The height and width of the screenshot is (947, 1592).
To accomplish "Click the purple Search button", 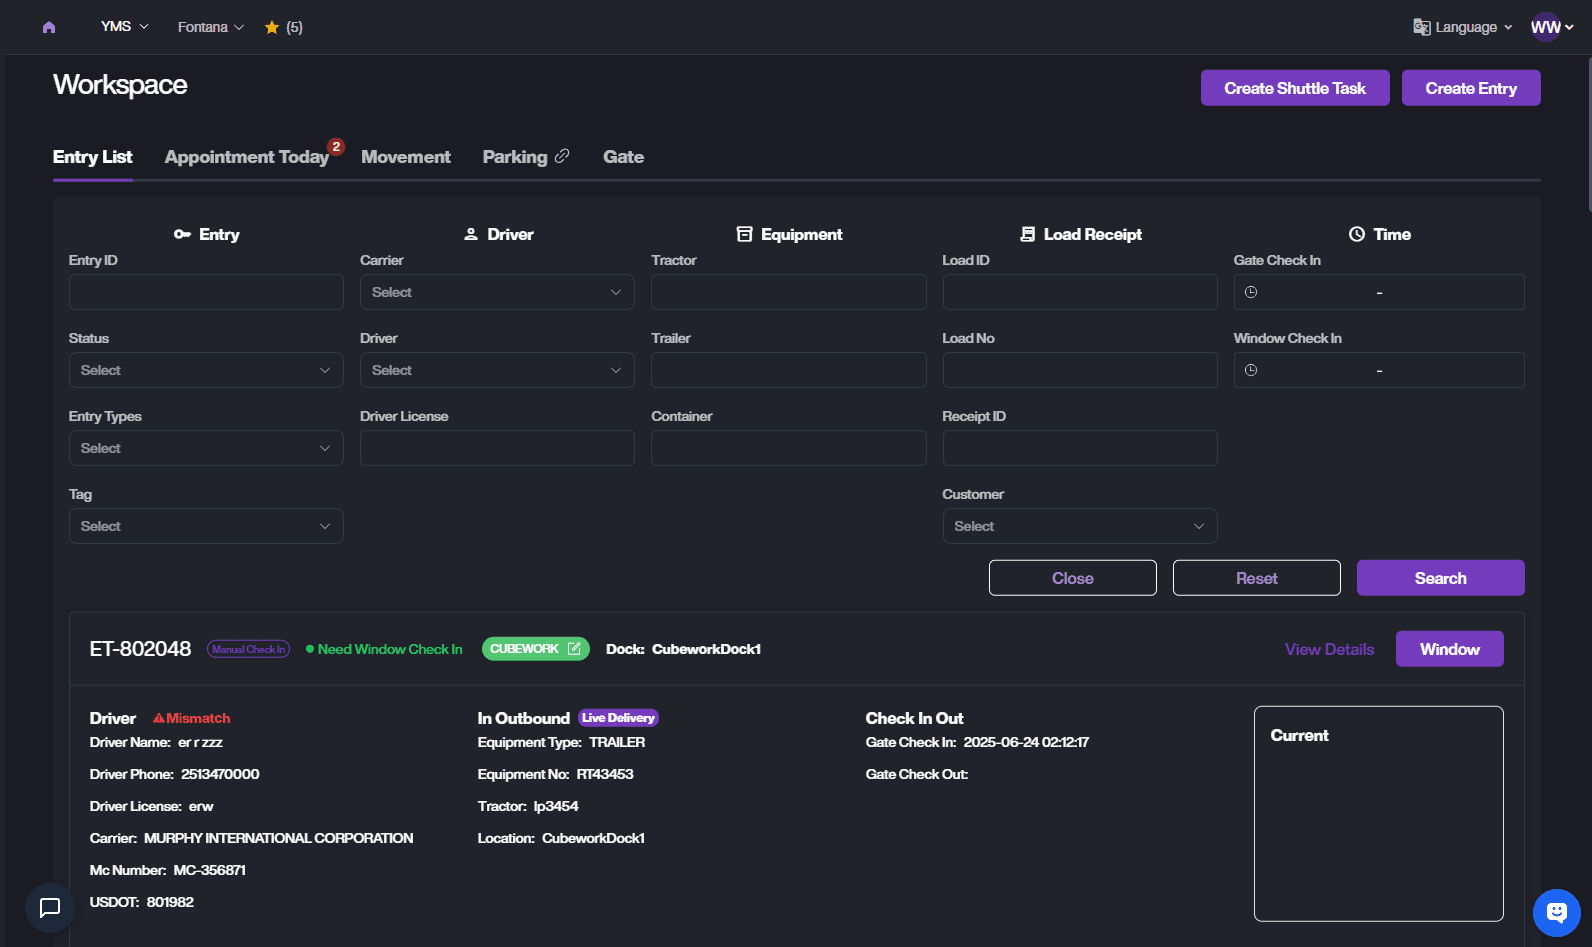I will click(x=1440, y=578).
